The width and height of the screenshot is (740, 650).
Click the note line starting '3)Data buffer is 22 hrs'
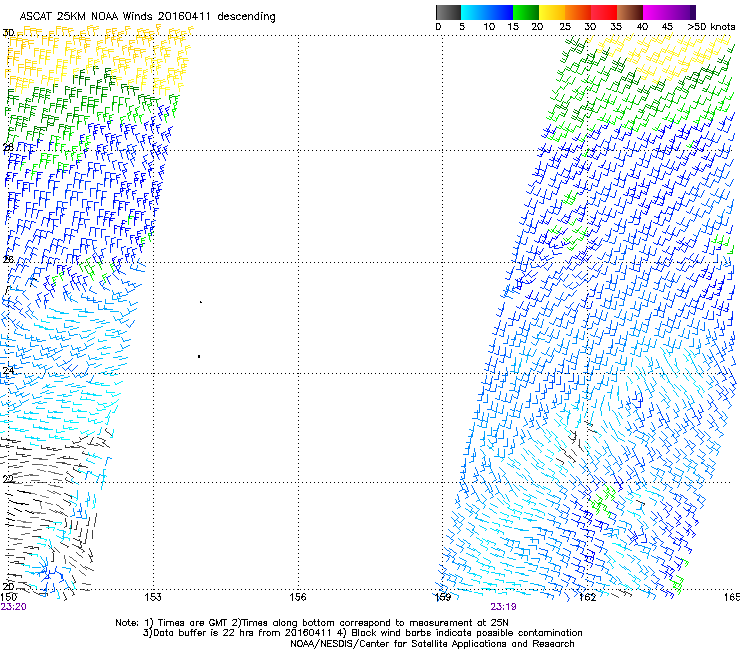pos(362,633)
